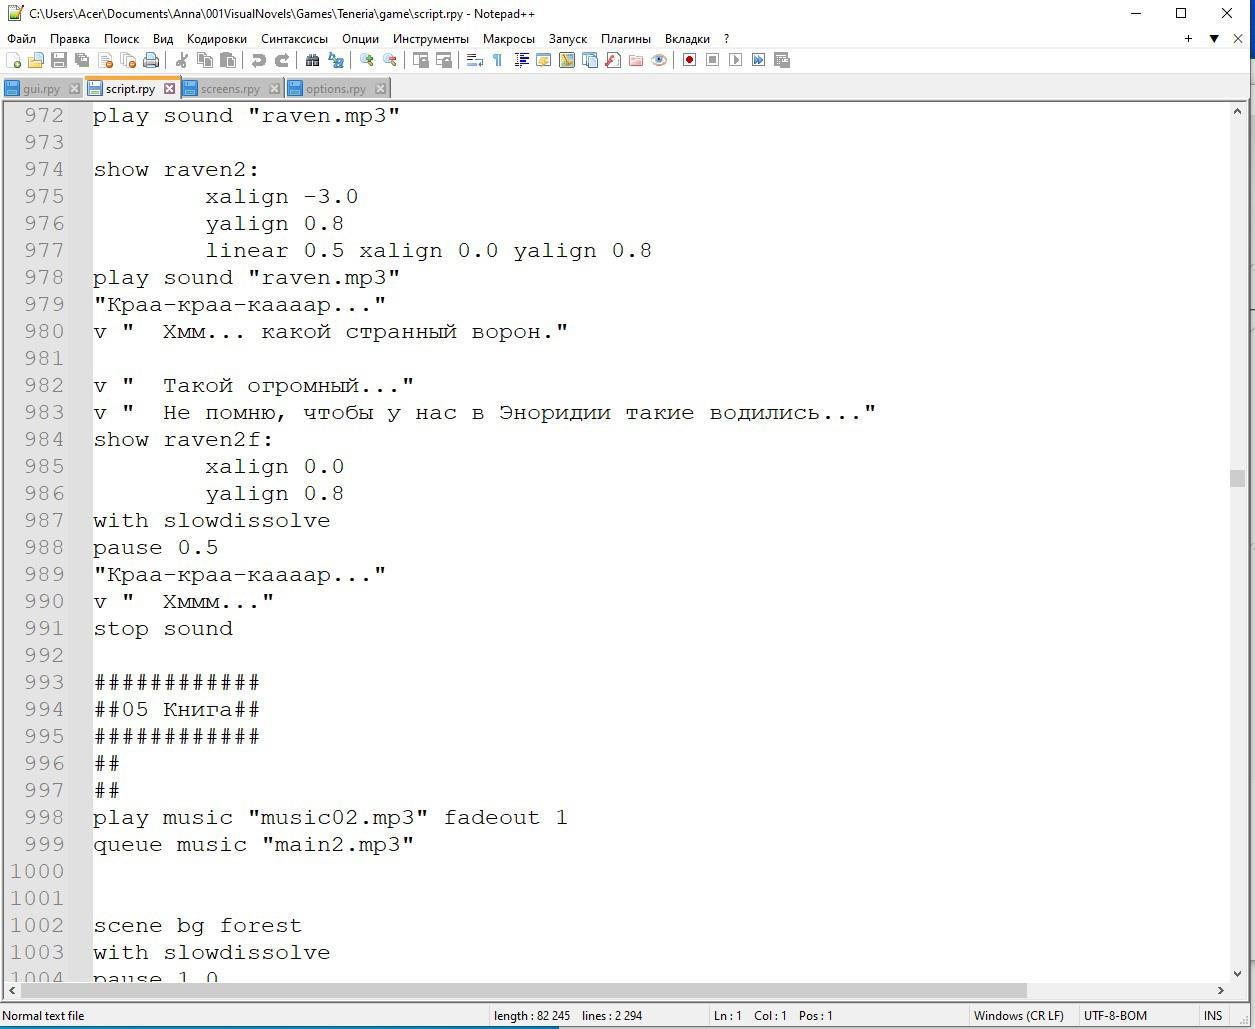1255x1029 pixels.
Task: Save the current file via toolbar
Action: click(x=59, y=60)
